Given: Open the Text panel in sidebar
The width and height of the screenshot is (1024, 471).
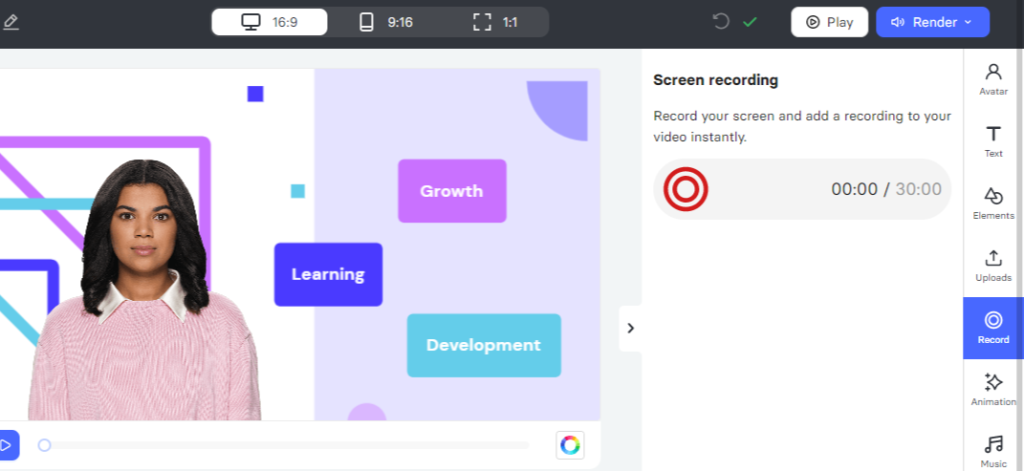Looking at the screenshot, I should (x=993, y=142).
